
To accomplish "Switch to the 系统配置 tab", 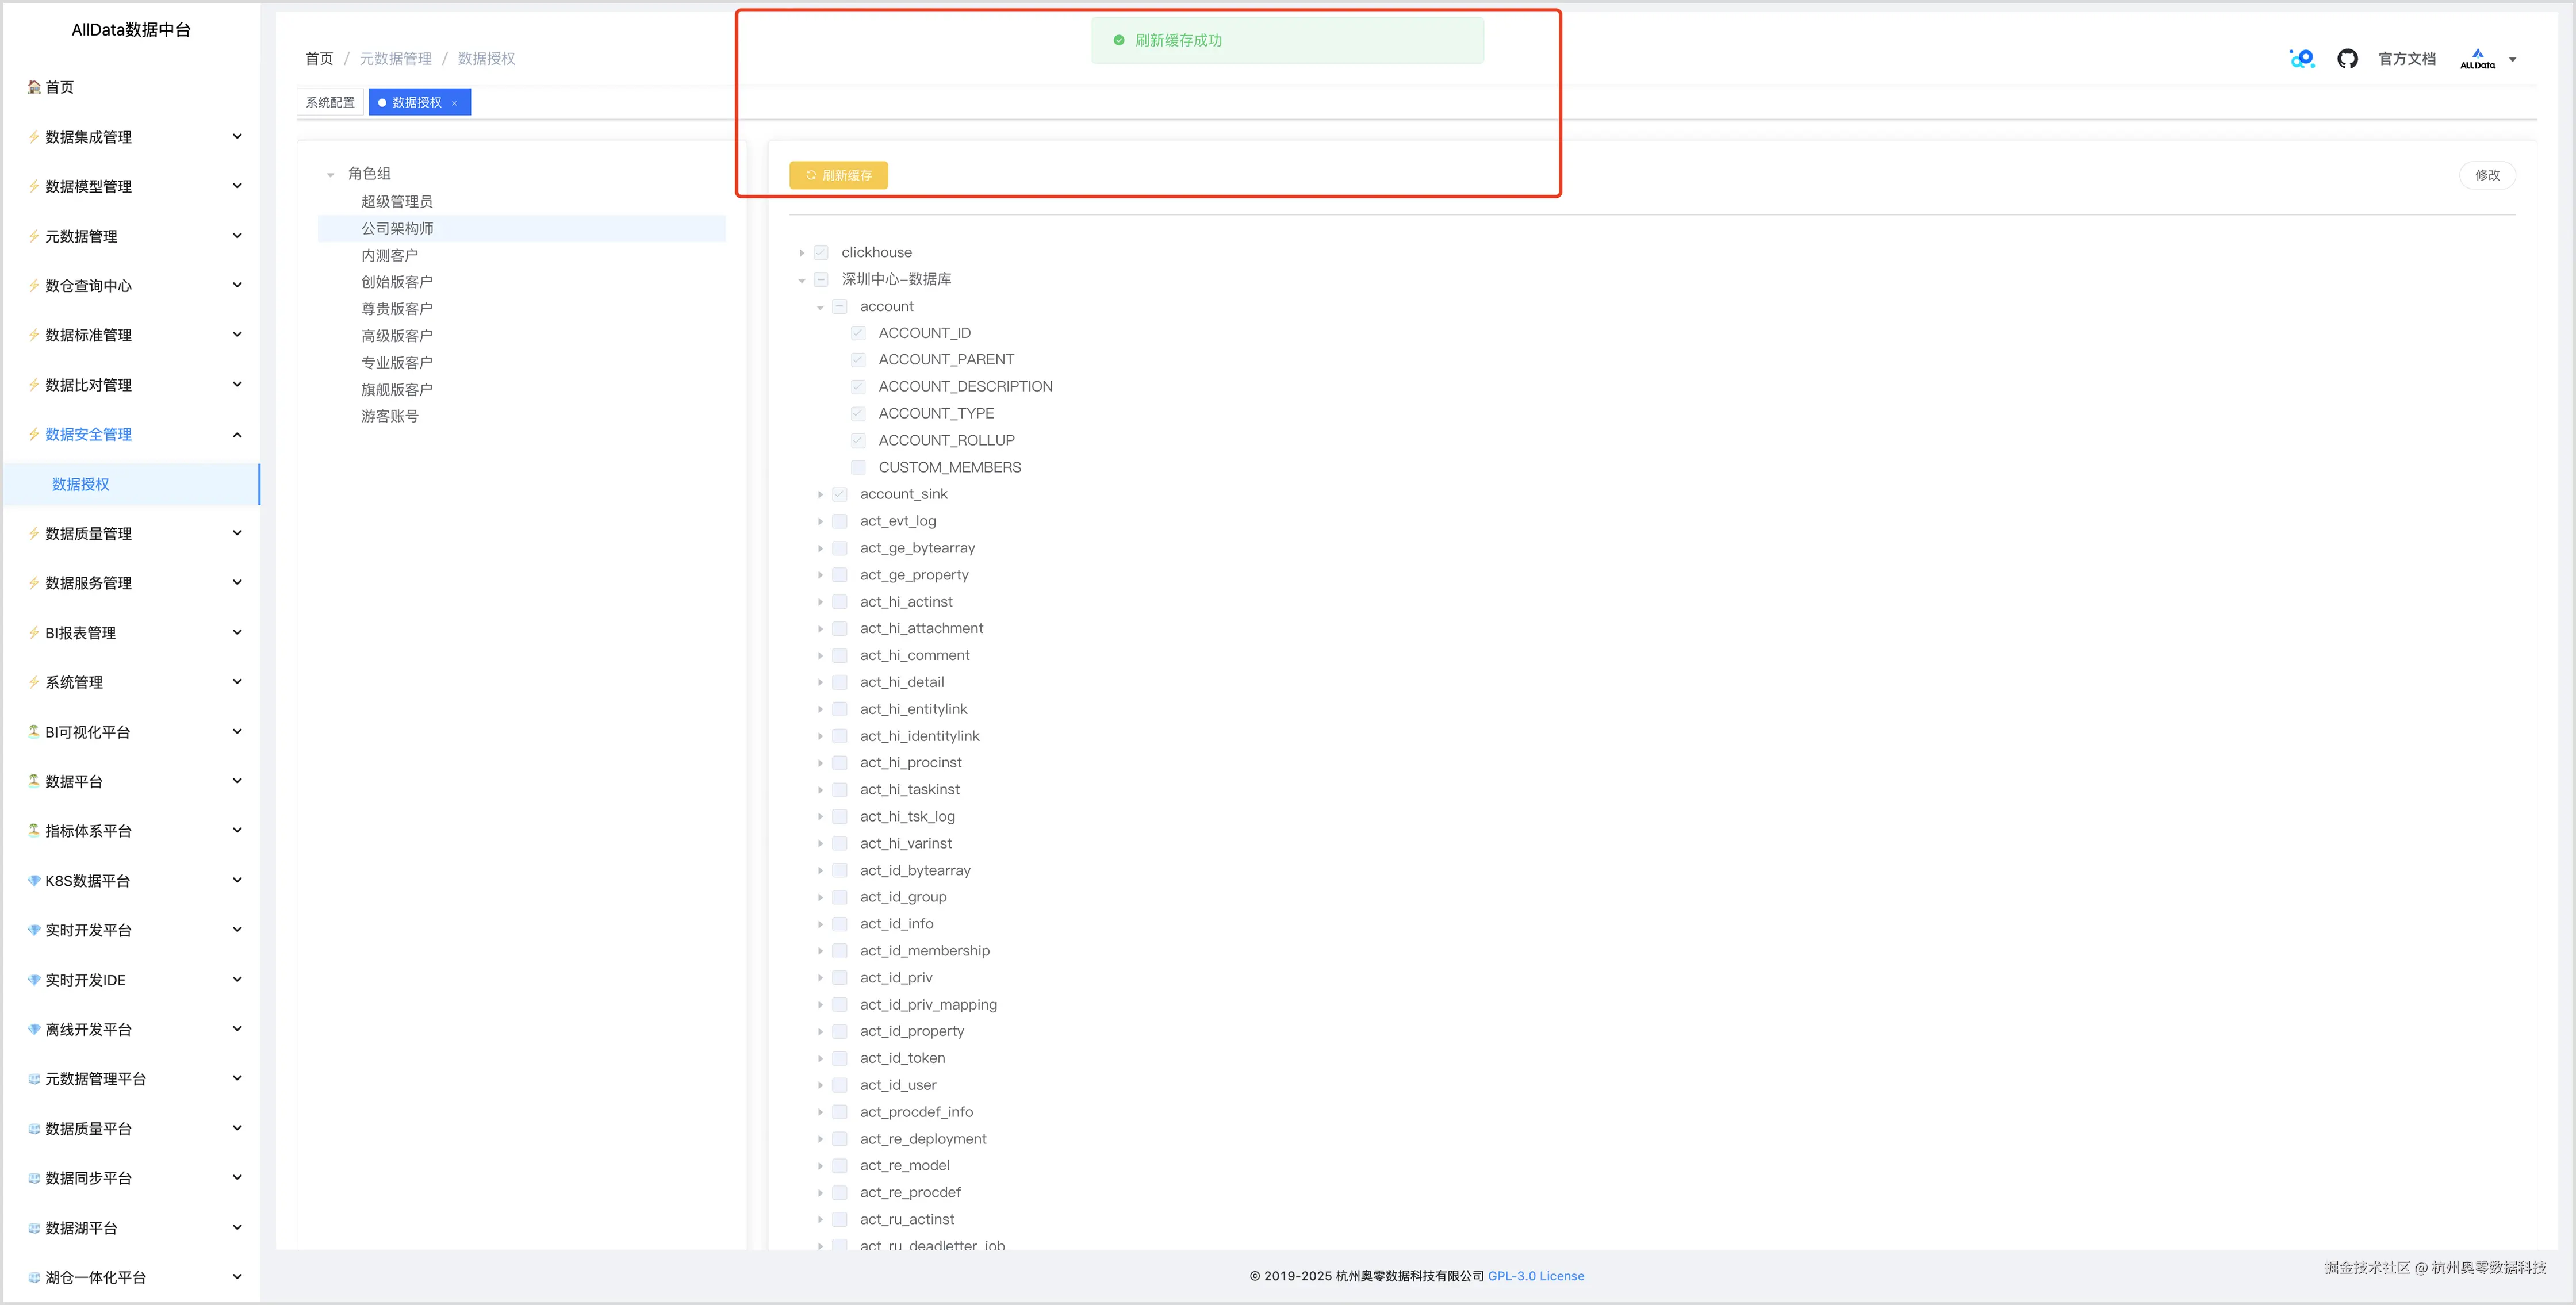I will click(x=330, y=102).
